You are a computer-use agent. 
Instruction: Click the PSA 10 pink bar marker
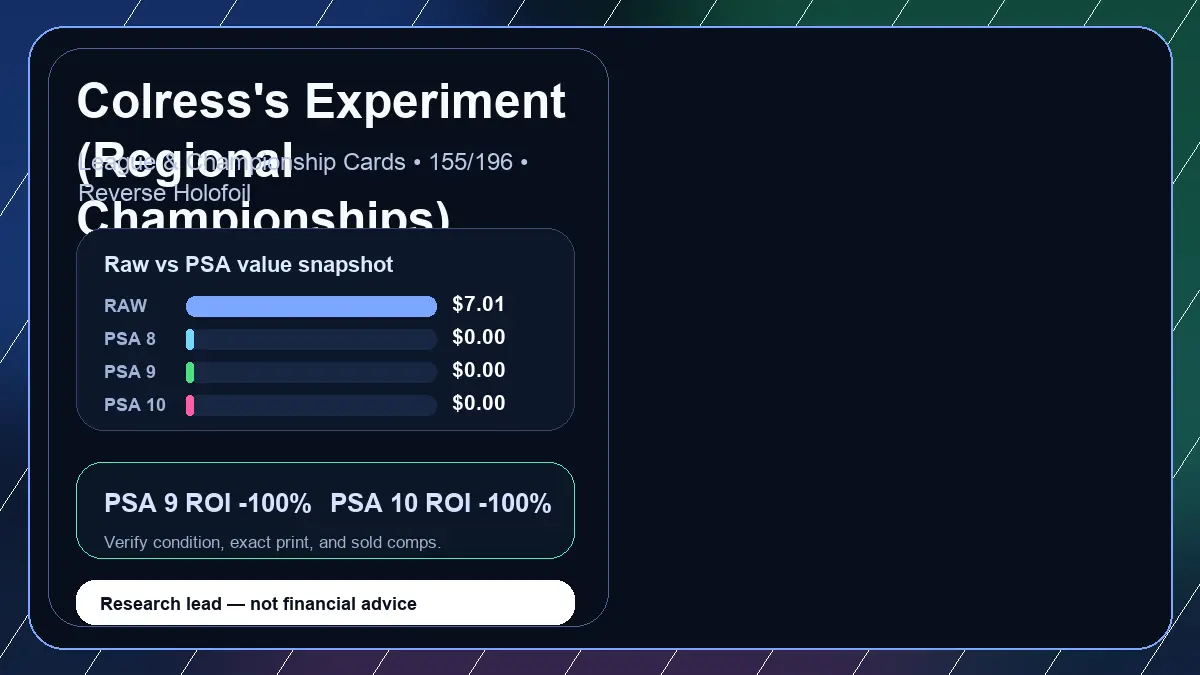point(190,405)
